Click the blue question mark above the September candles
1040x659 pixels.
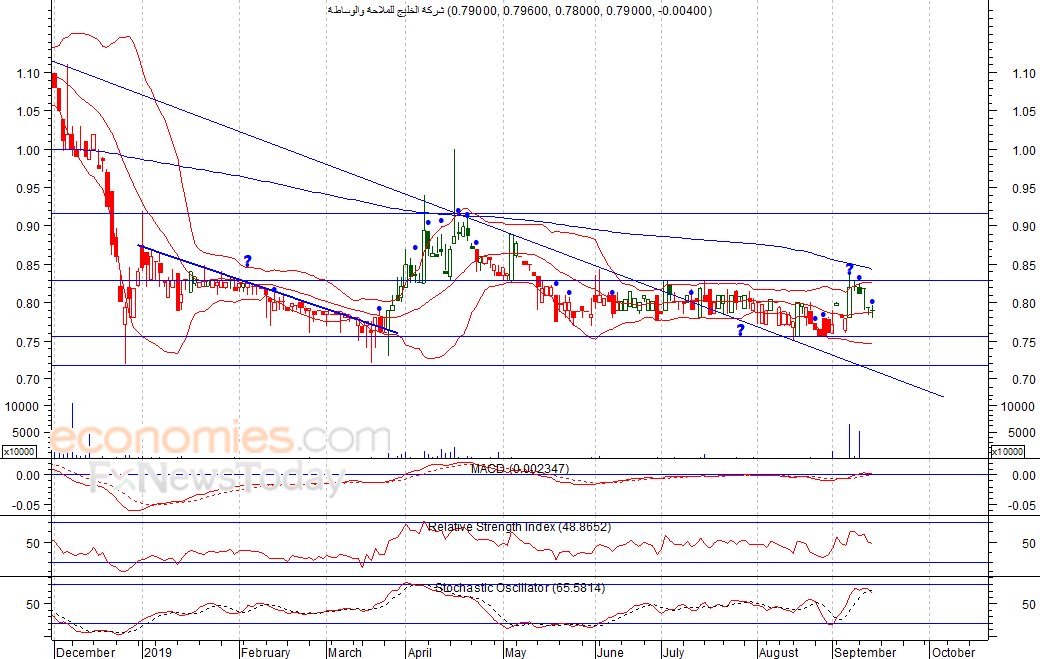point(849,270)
